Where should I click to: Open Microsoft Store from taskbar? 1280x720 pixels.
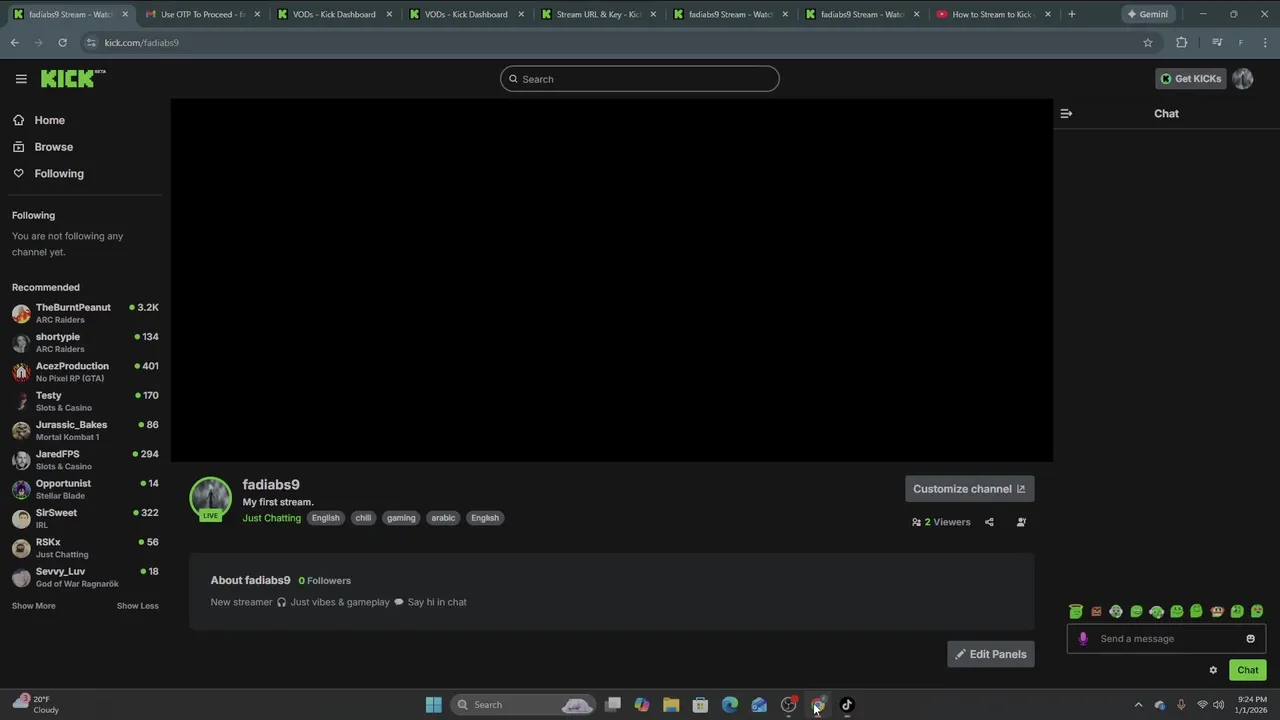tap(700, 705)
